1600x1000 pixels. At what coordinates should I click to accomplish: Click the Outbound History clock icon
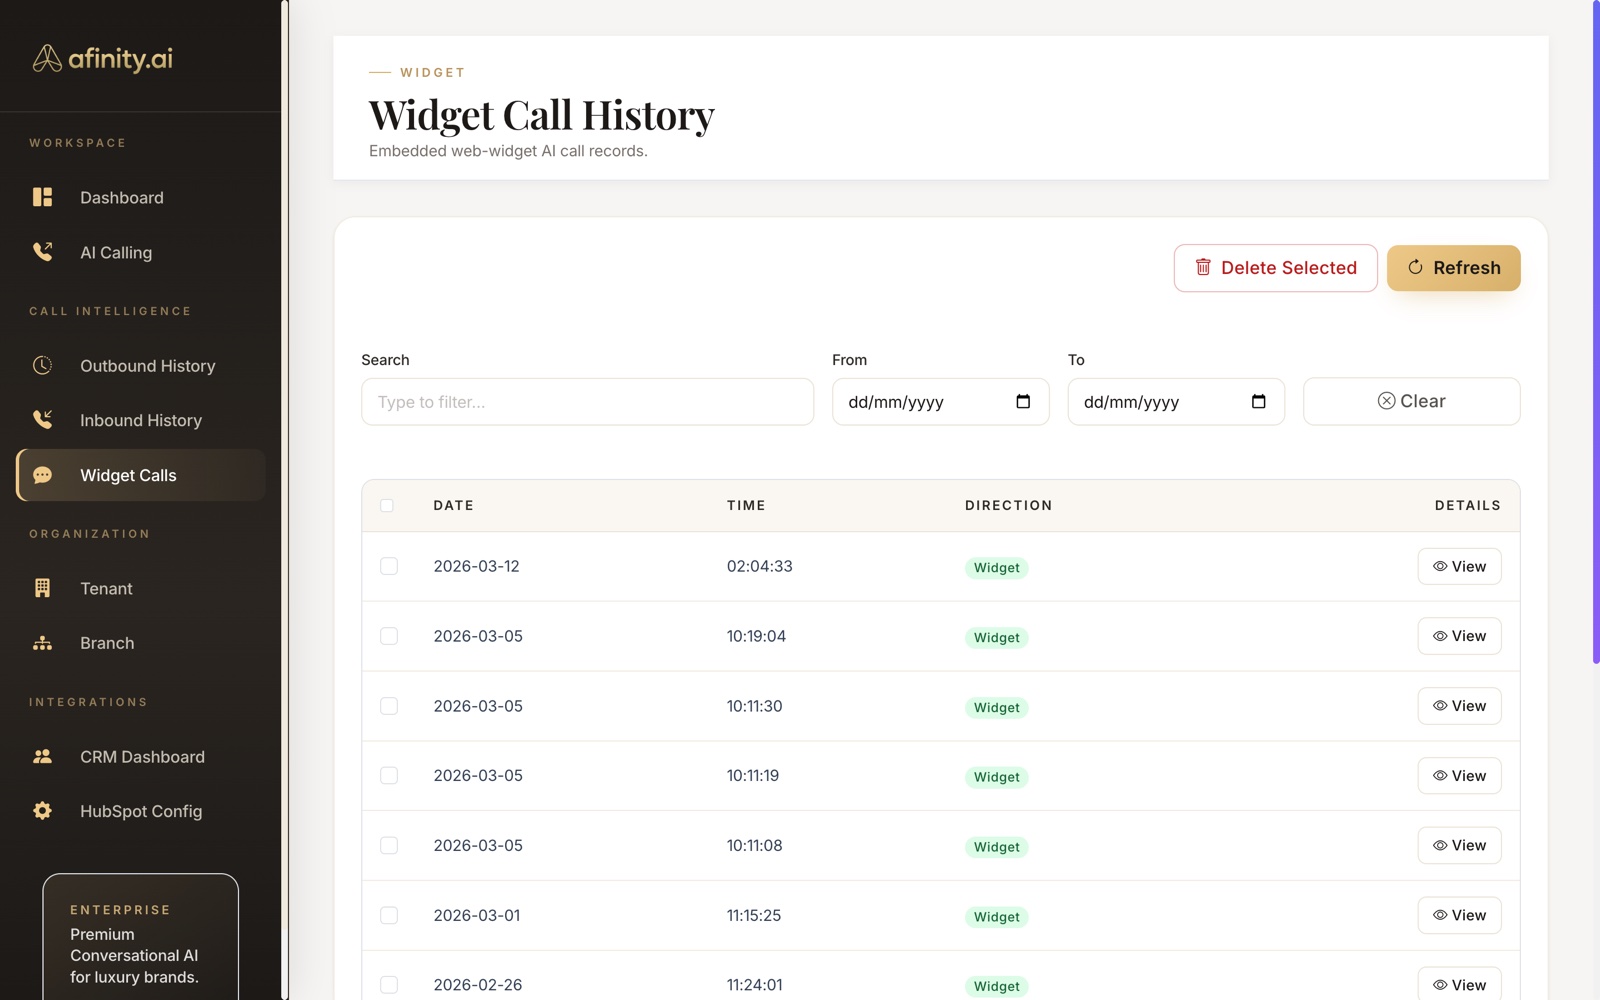(x=42, y=365)
